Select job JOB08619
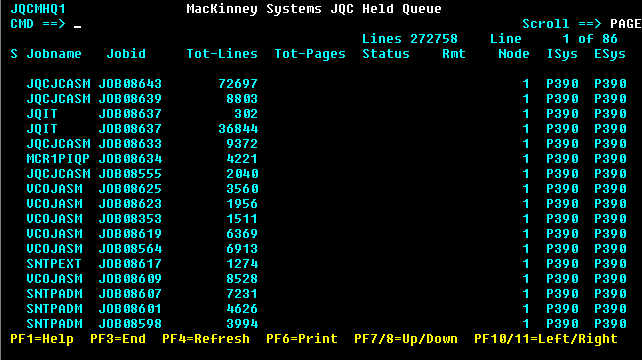Screen dimensions: 642x360 (130, 234)
